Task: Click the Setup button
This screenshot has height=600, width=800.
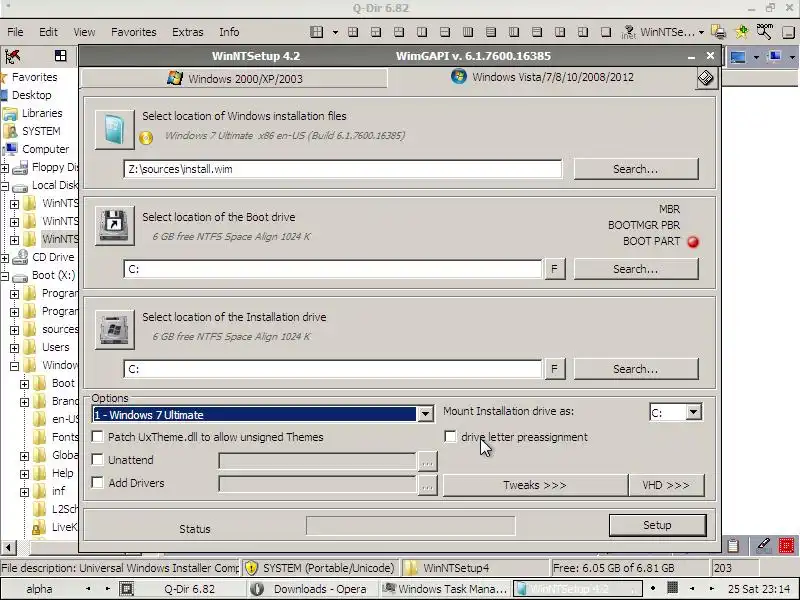Action: [657, 525]
